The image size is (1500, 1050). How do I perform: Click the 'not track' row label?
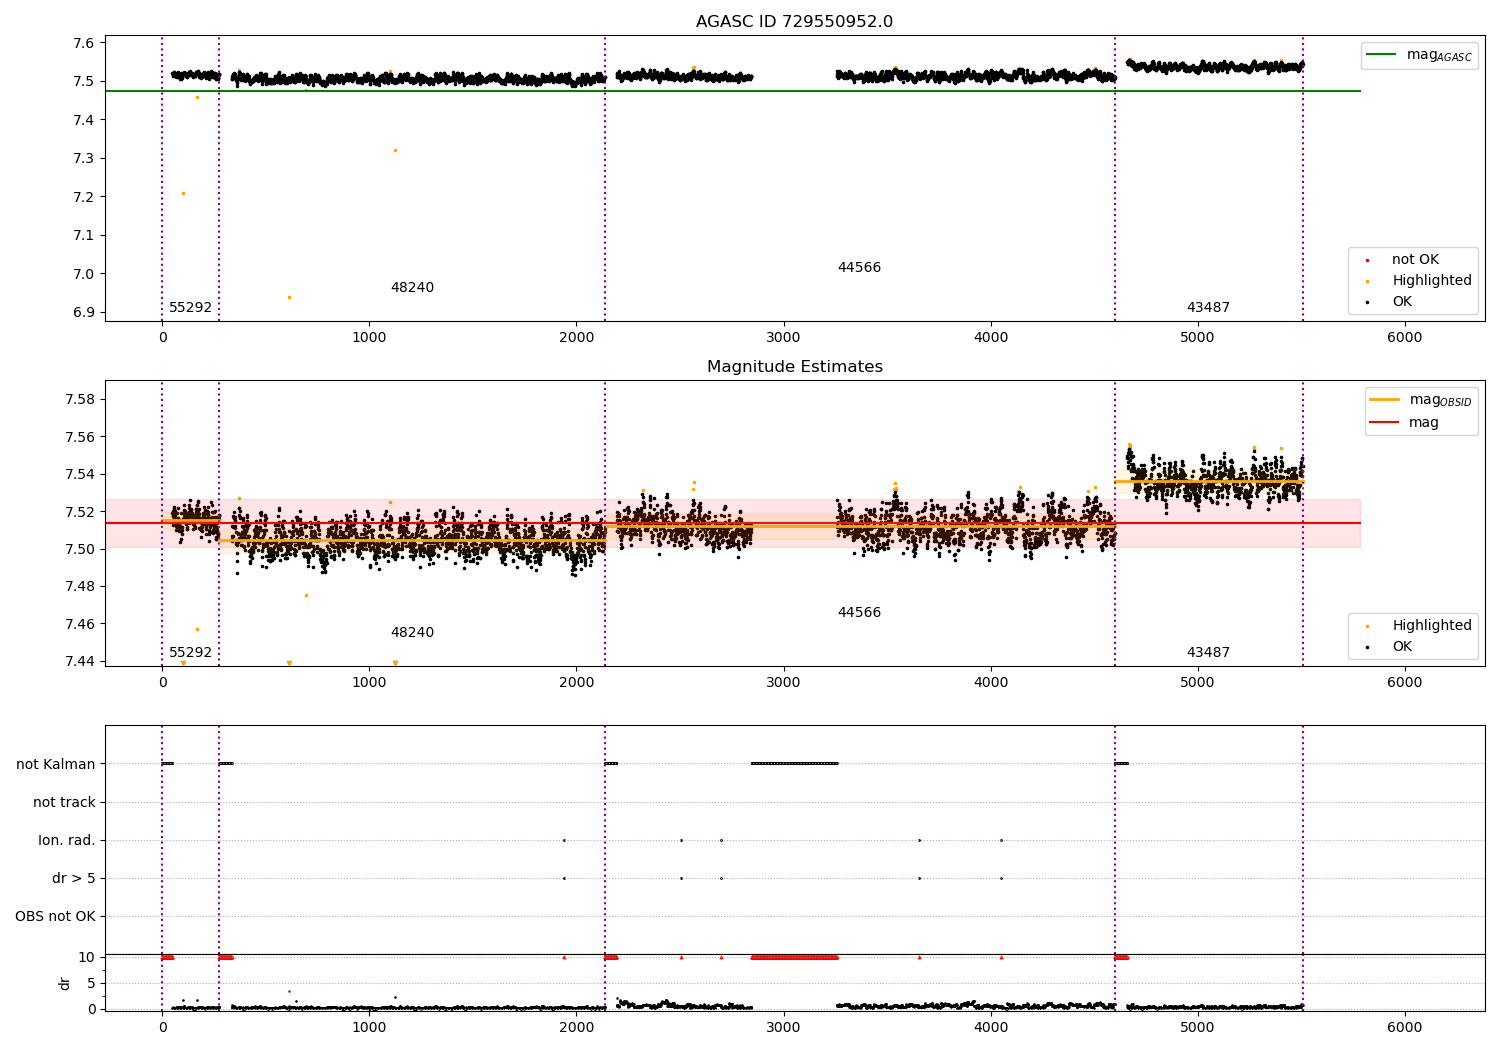[x=64, y=803]
